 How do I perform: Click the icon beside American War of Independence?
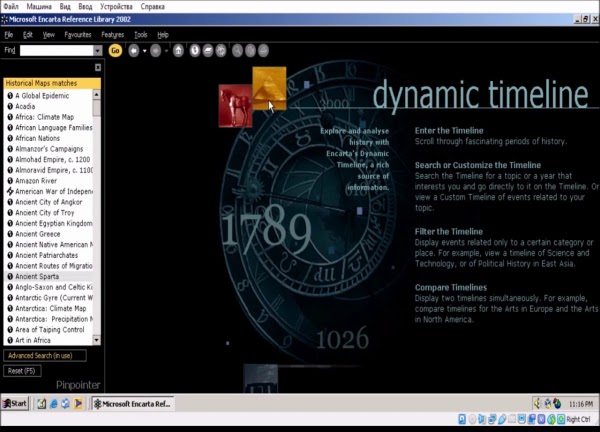[10, 191]
